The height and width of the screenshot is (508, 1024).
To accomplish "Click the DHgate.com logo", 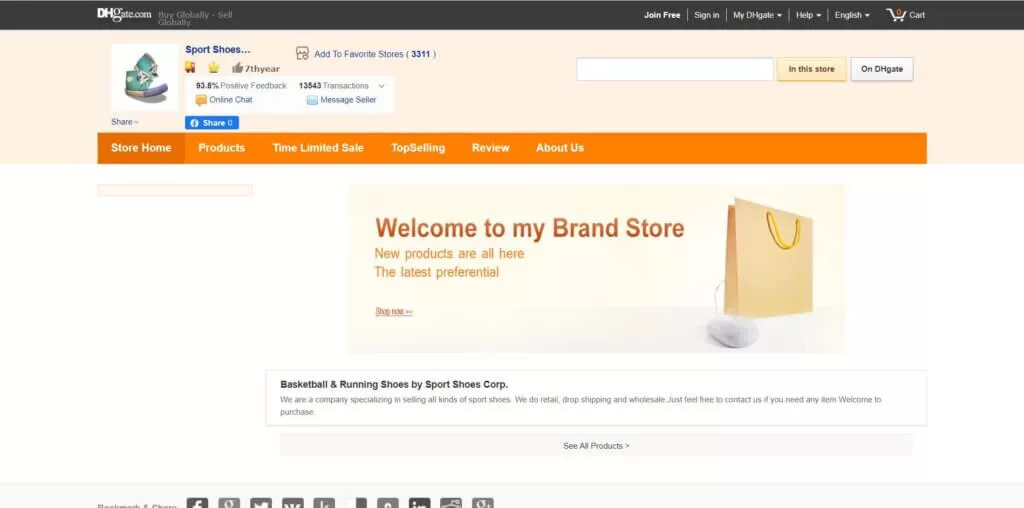I will click(x=124, y=14).
